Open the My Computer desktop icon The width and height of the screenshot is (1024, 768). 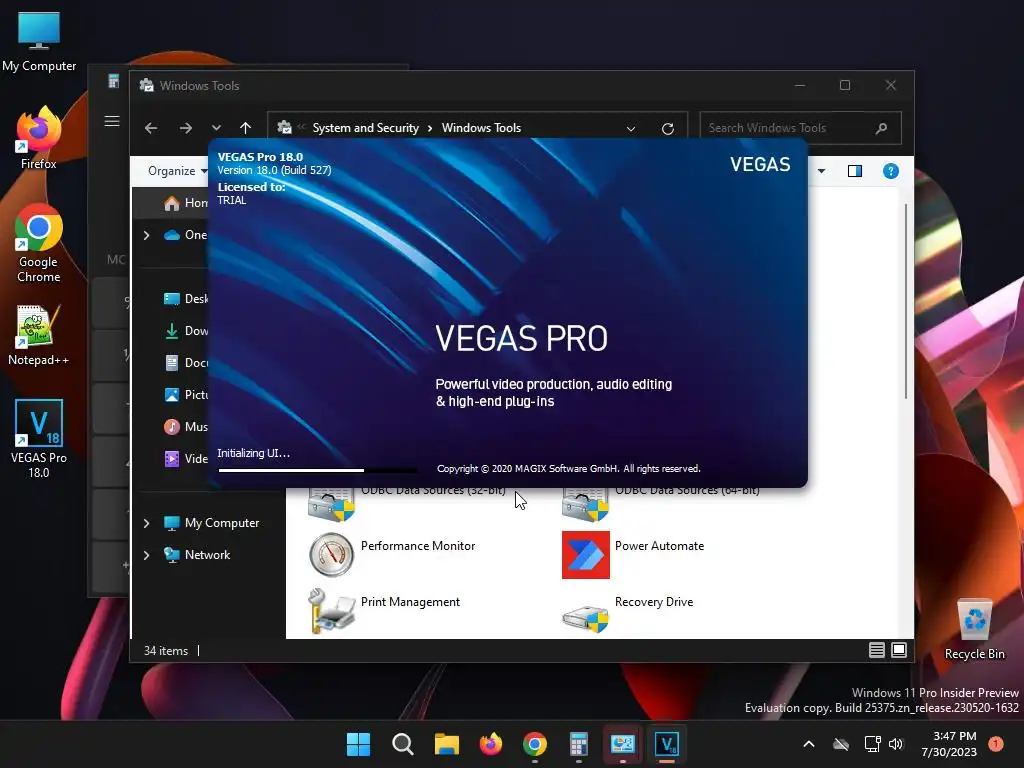pyautogui.click(x=39, y=40)
